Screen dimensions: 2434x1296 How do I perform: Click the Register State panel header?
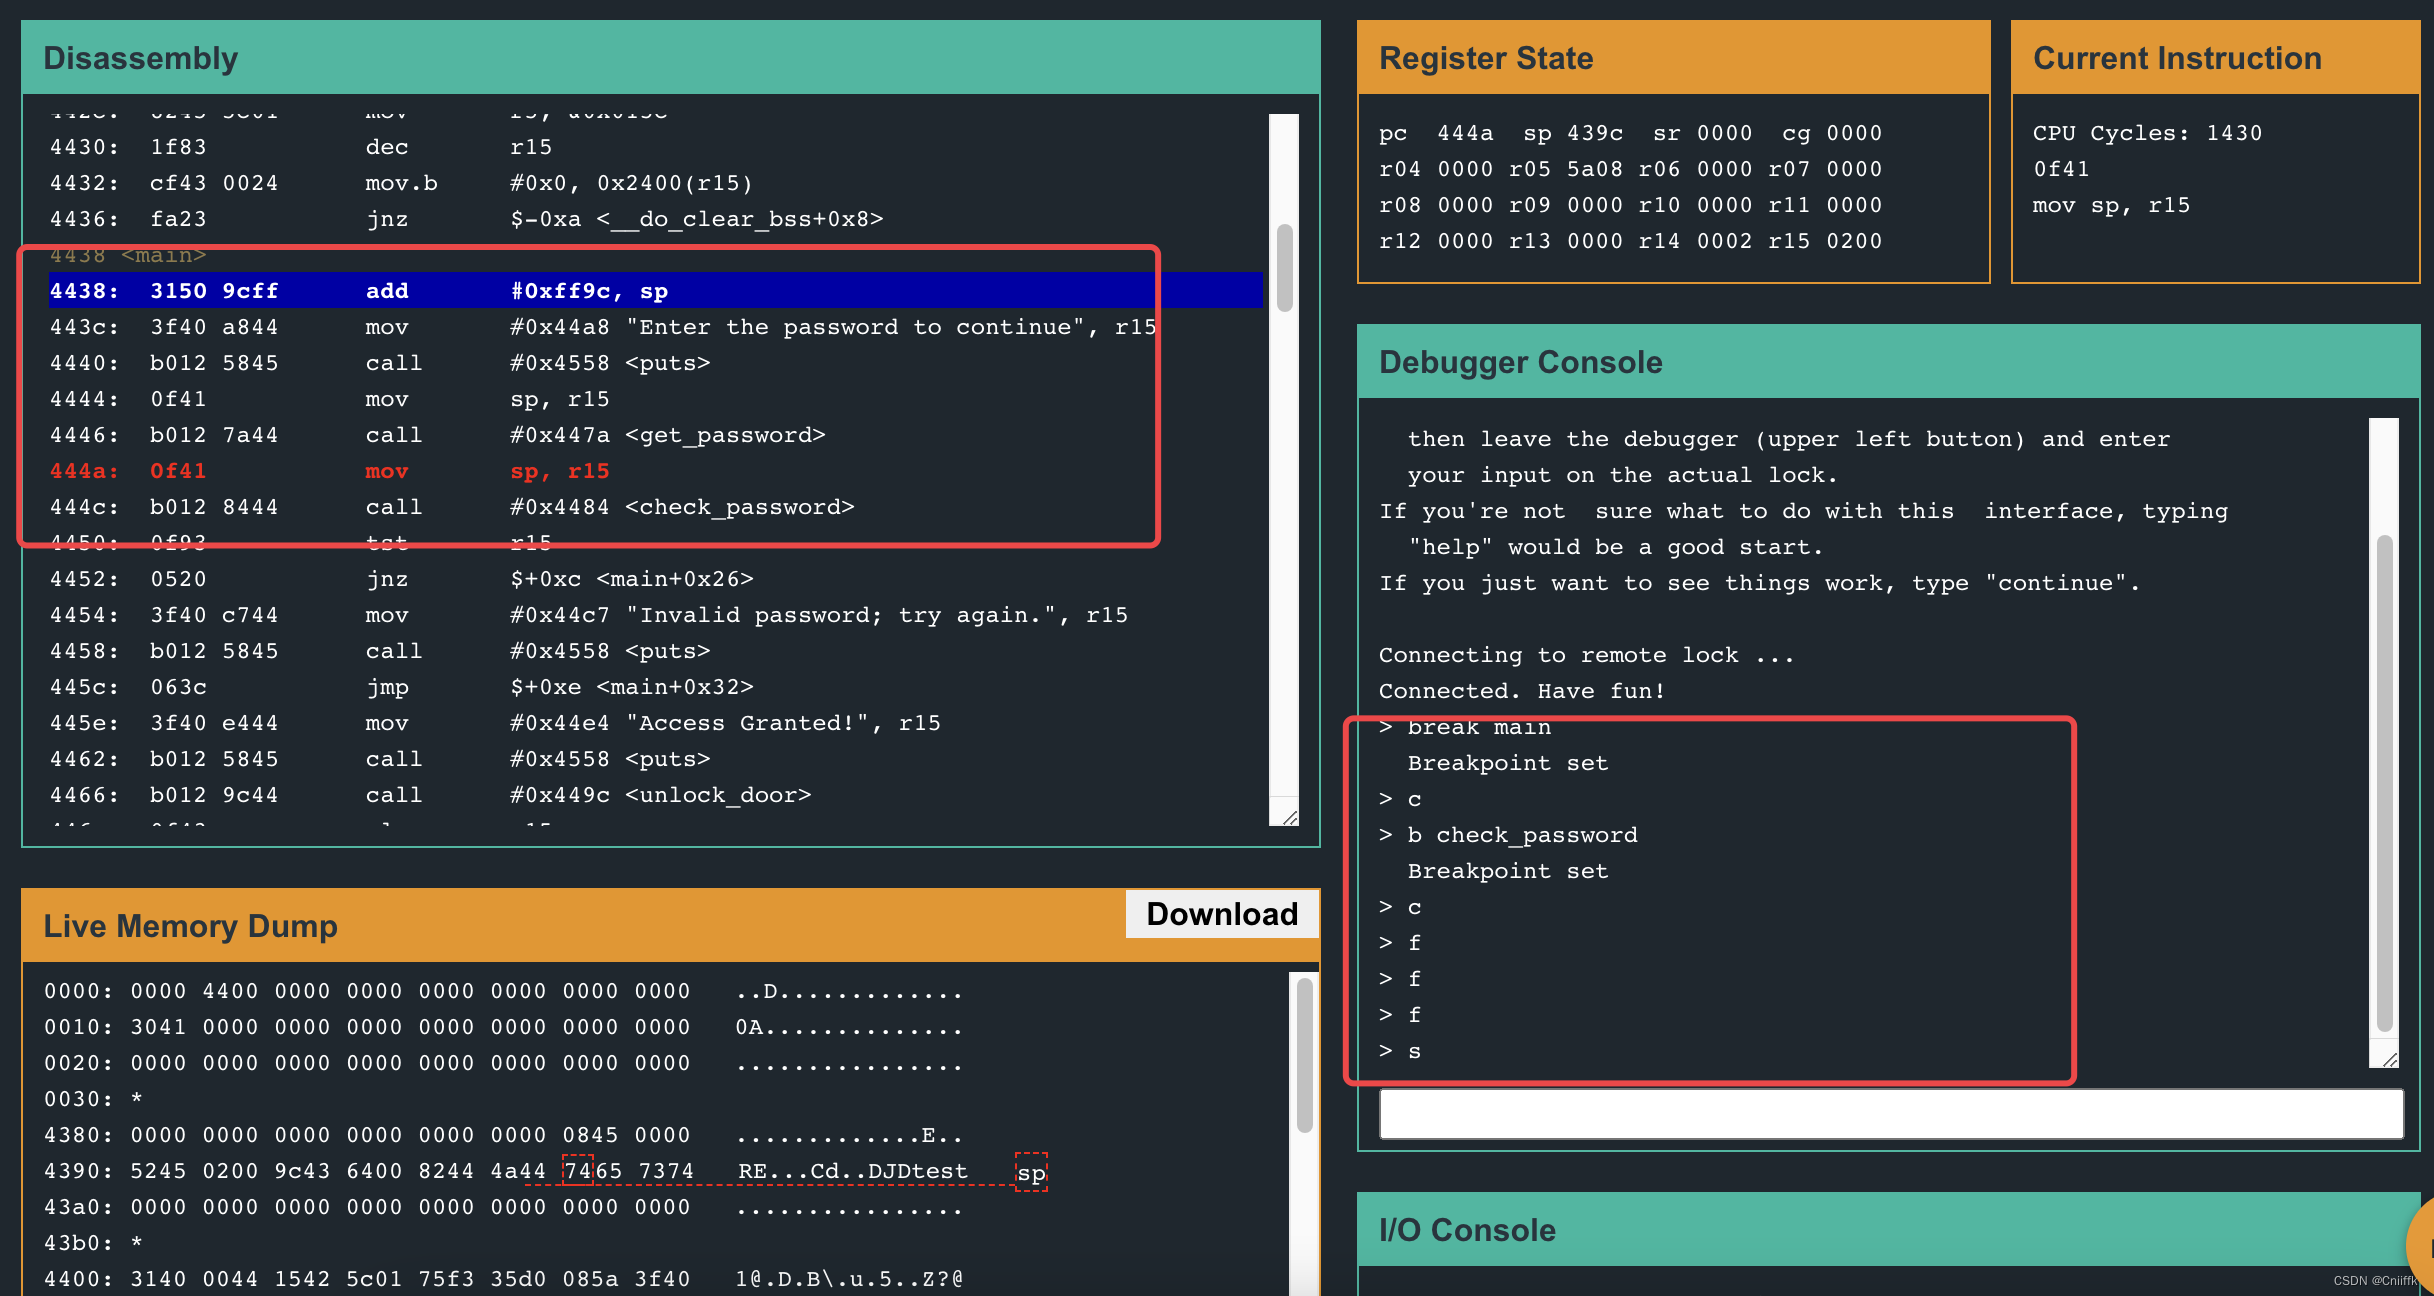coord(1674,58)
